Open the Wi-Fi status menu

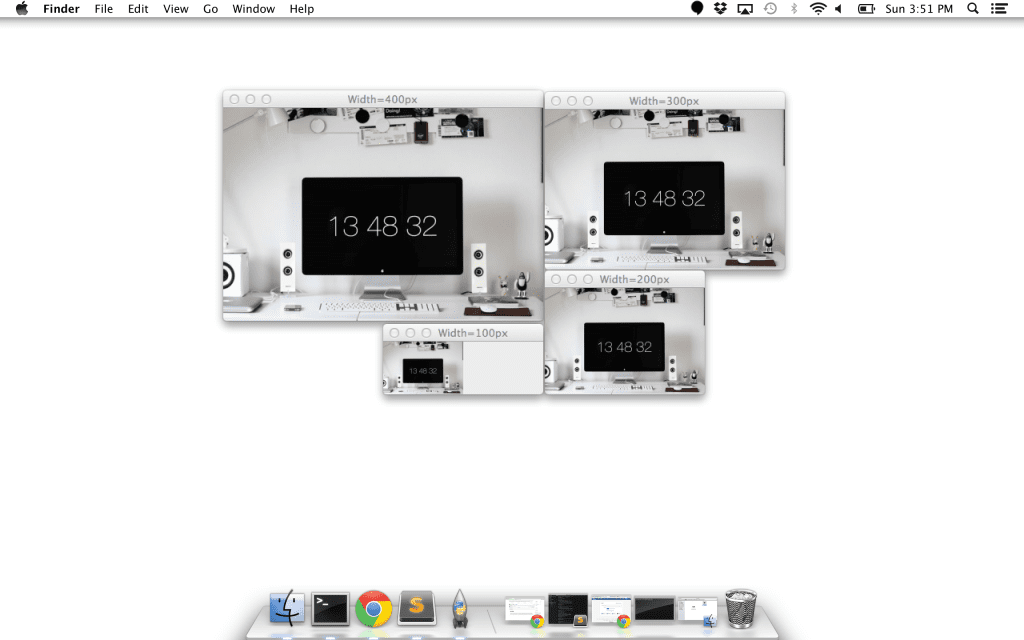[817, 9]
